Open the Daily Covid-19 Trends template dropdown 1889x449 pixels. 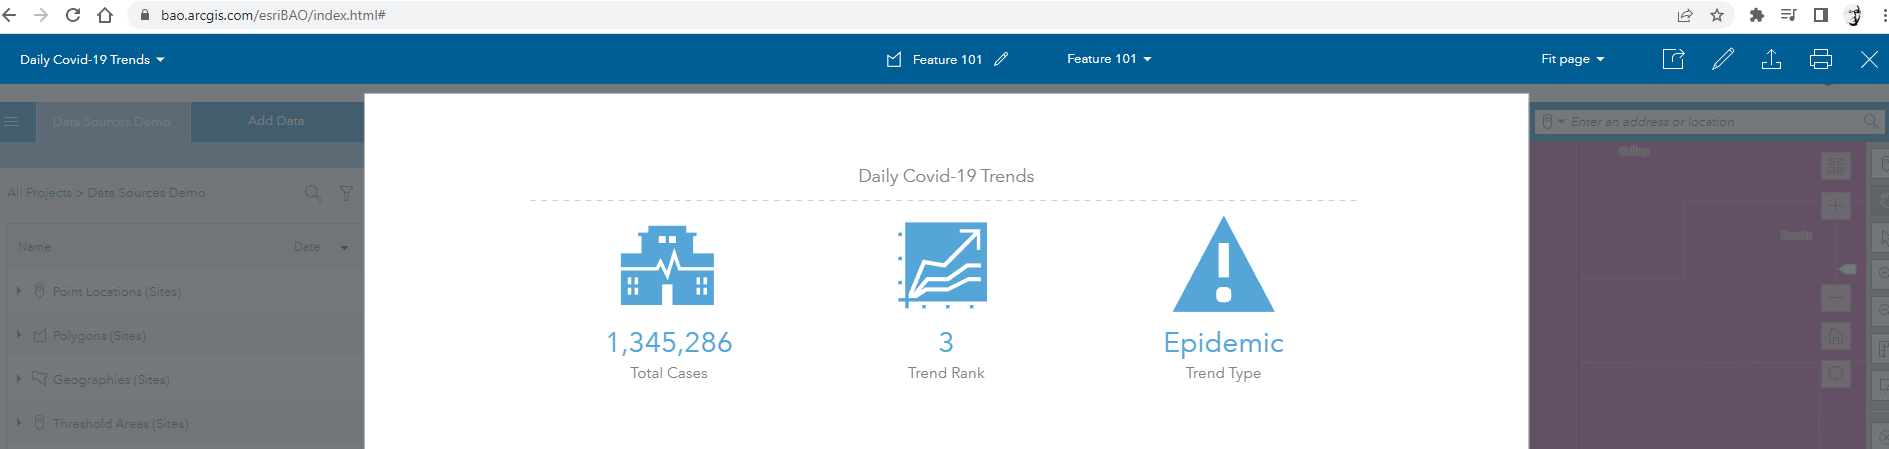click(x=92, y=60)
